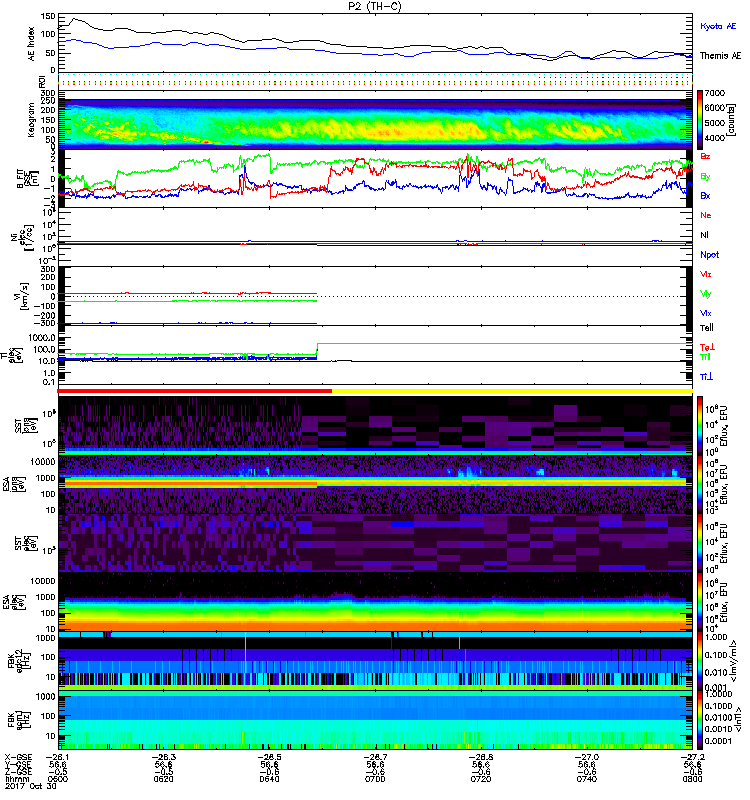Select the red Ne legend label
The width and height of the screenshot is (750, 800).
tap(706, 216)
